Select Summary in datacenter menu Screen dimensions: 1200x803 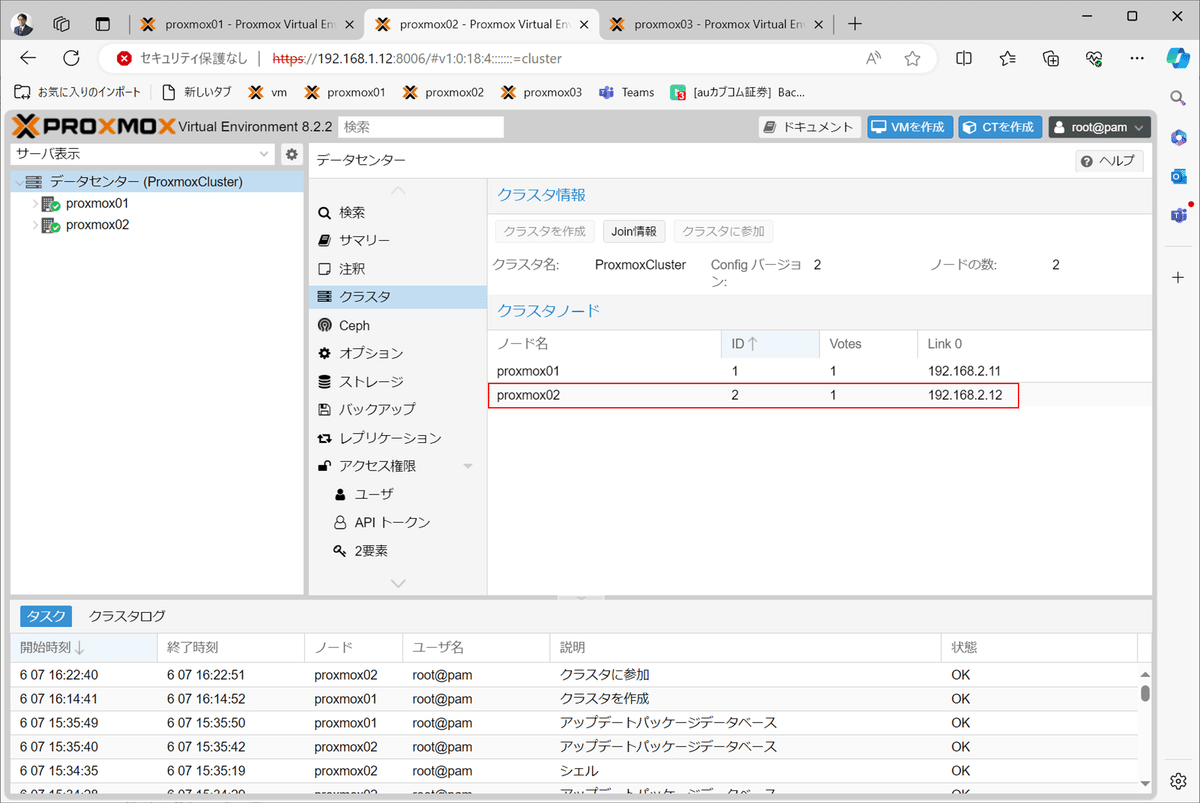(398, 241)
